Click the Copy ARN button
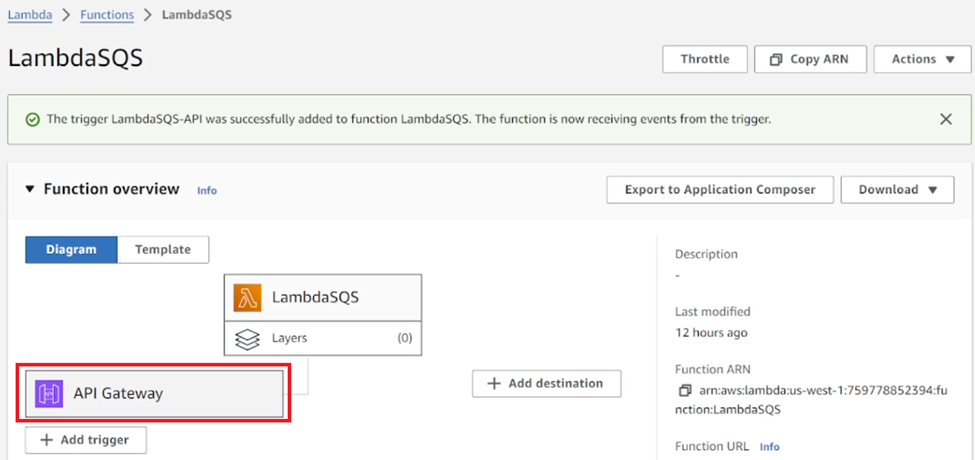The height and width of the screenshot is (460, 975). pyautogui.click(x=810, y=60)
